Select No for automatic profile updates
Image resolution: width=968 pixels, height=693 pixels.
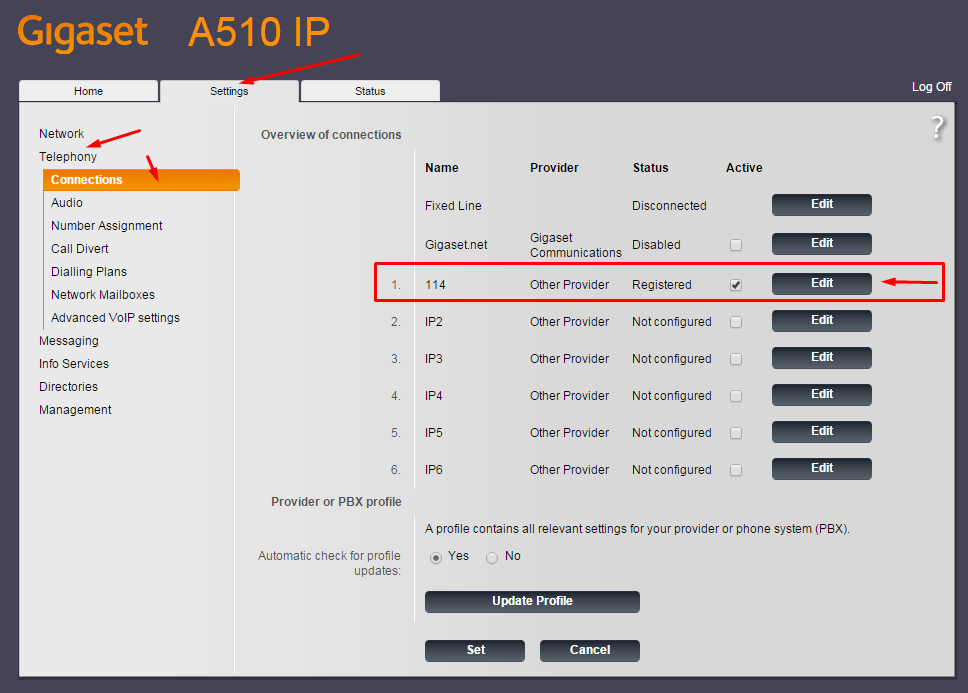point(492,558)
